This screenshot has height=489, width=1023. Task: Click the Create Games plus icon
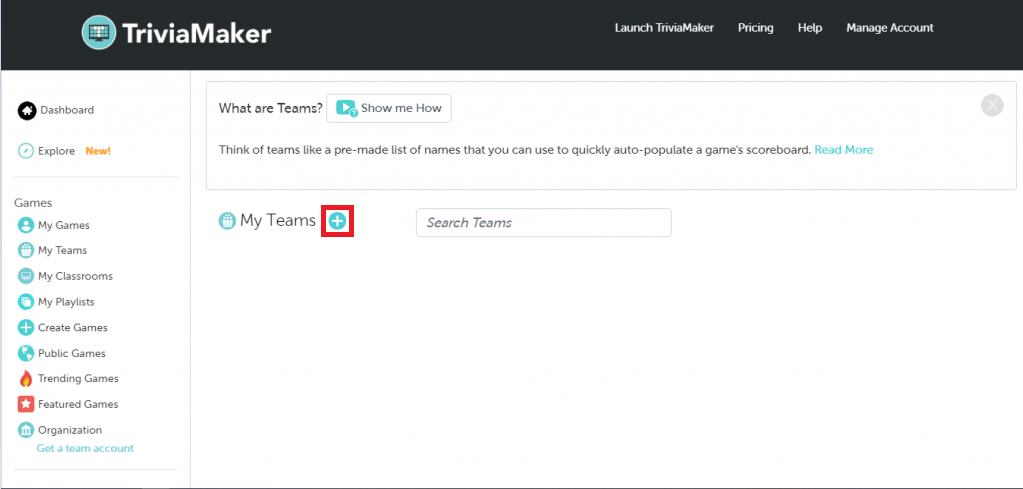tap(26, 328)
